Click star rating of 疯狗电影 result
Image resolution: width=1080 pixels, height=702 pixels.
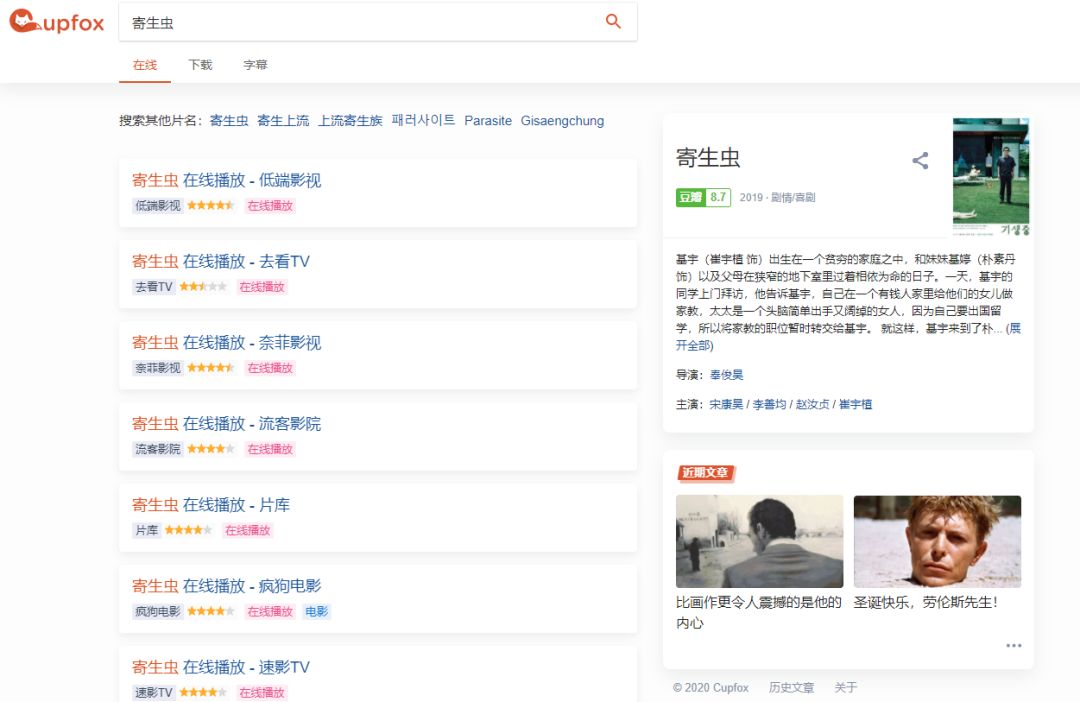click(x=211, y=612)
